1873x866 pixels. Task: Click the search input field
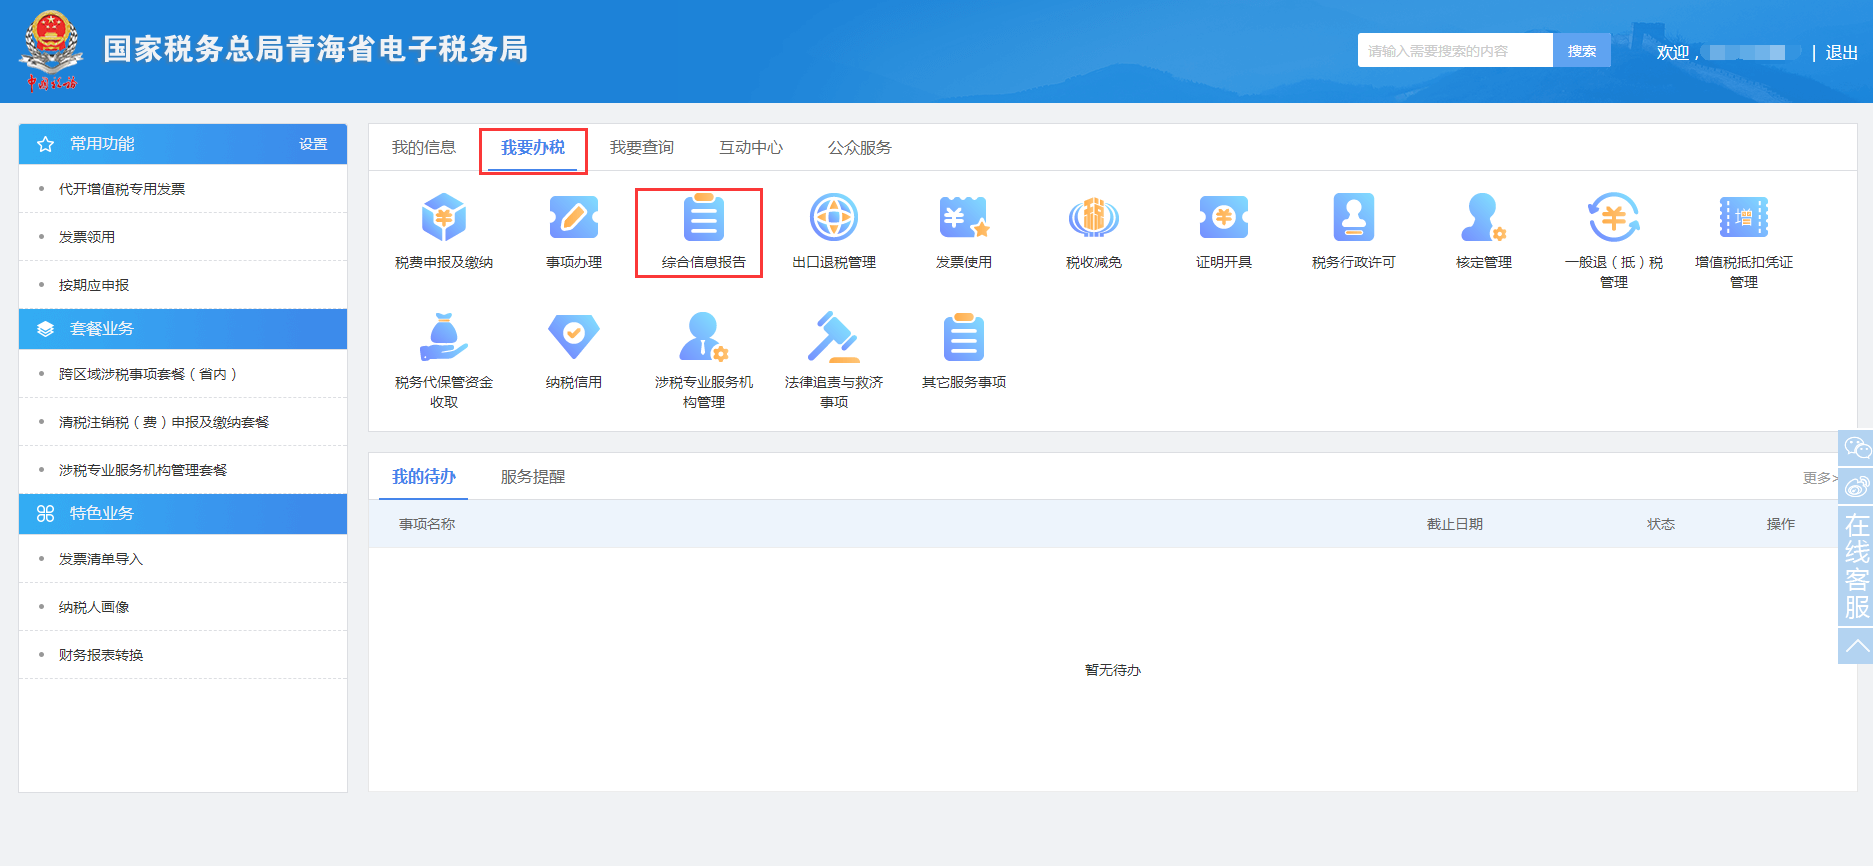(x=1455, y=50)
